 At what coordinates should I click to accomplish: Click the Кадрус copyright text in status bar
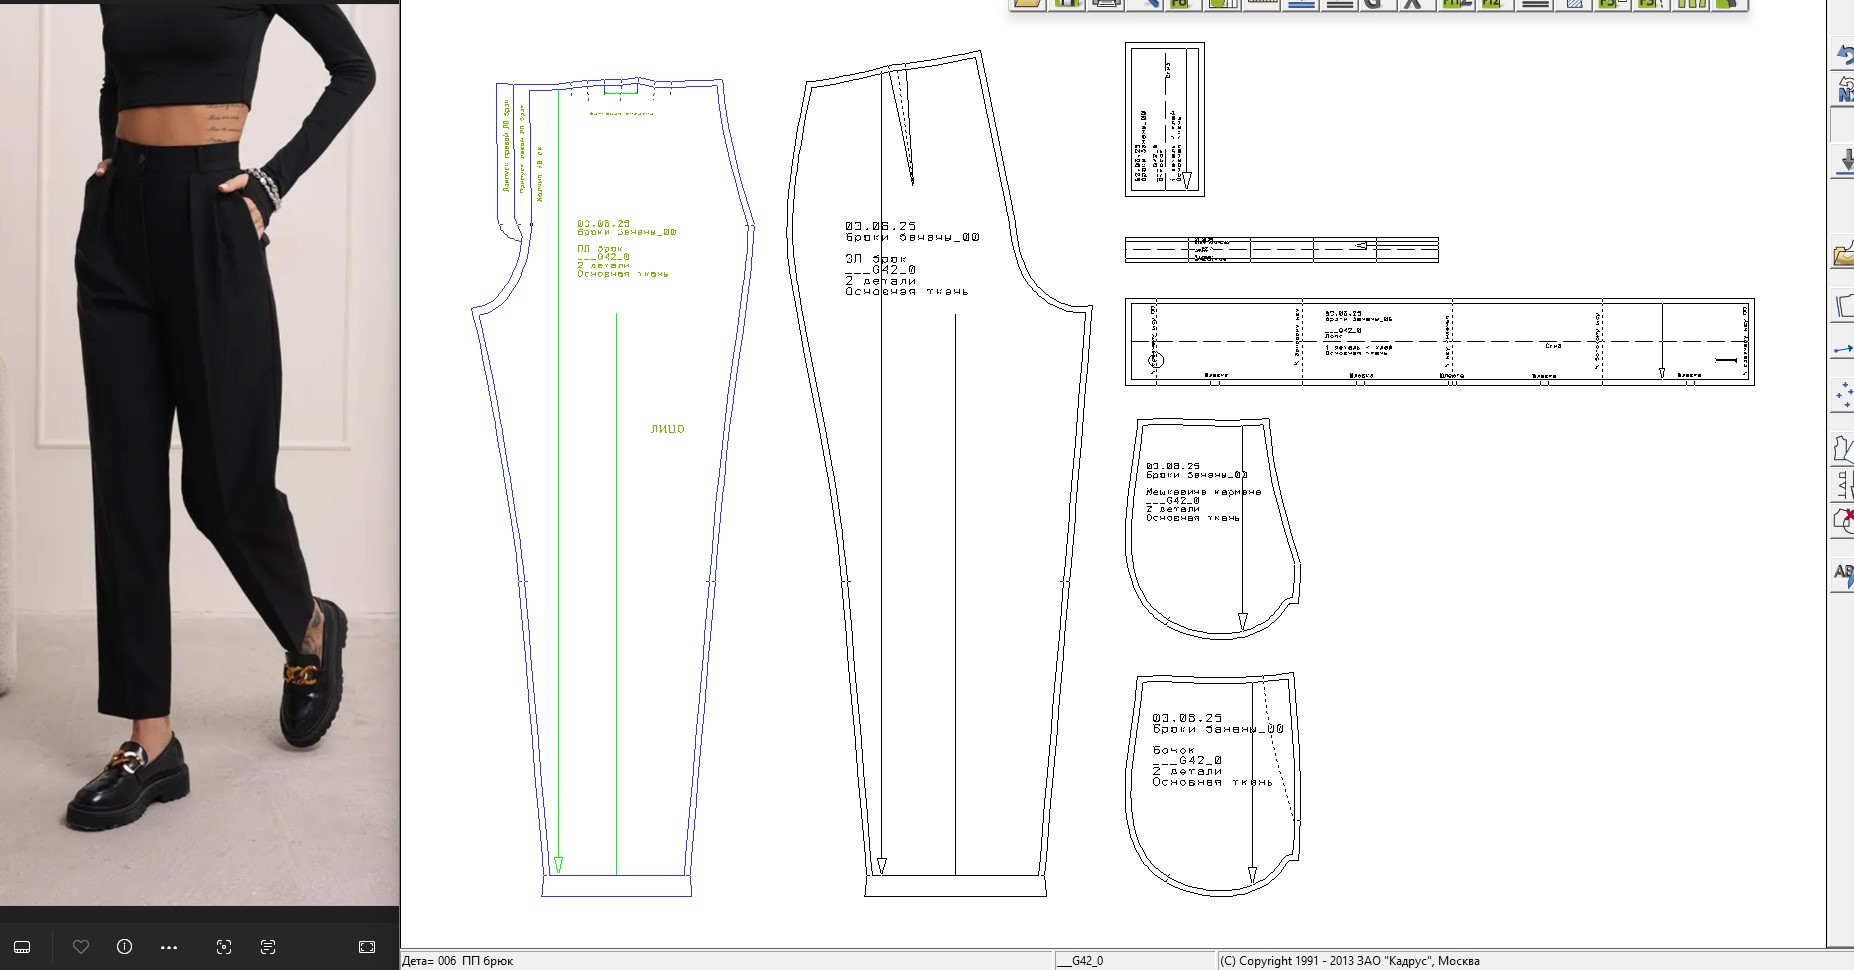pyautogui.click(x=1349, y=961)
